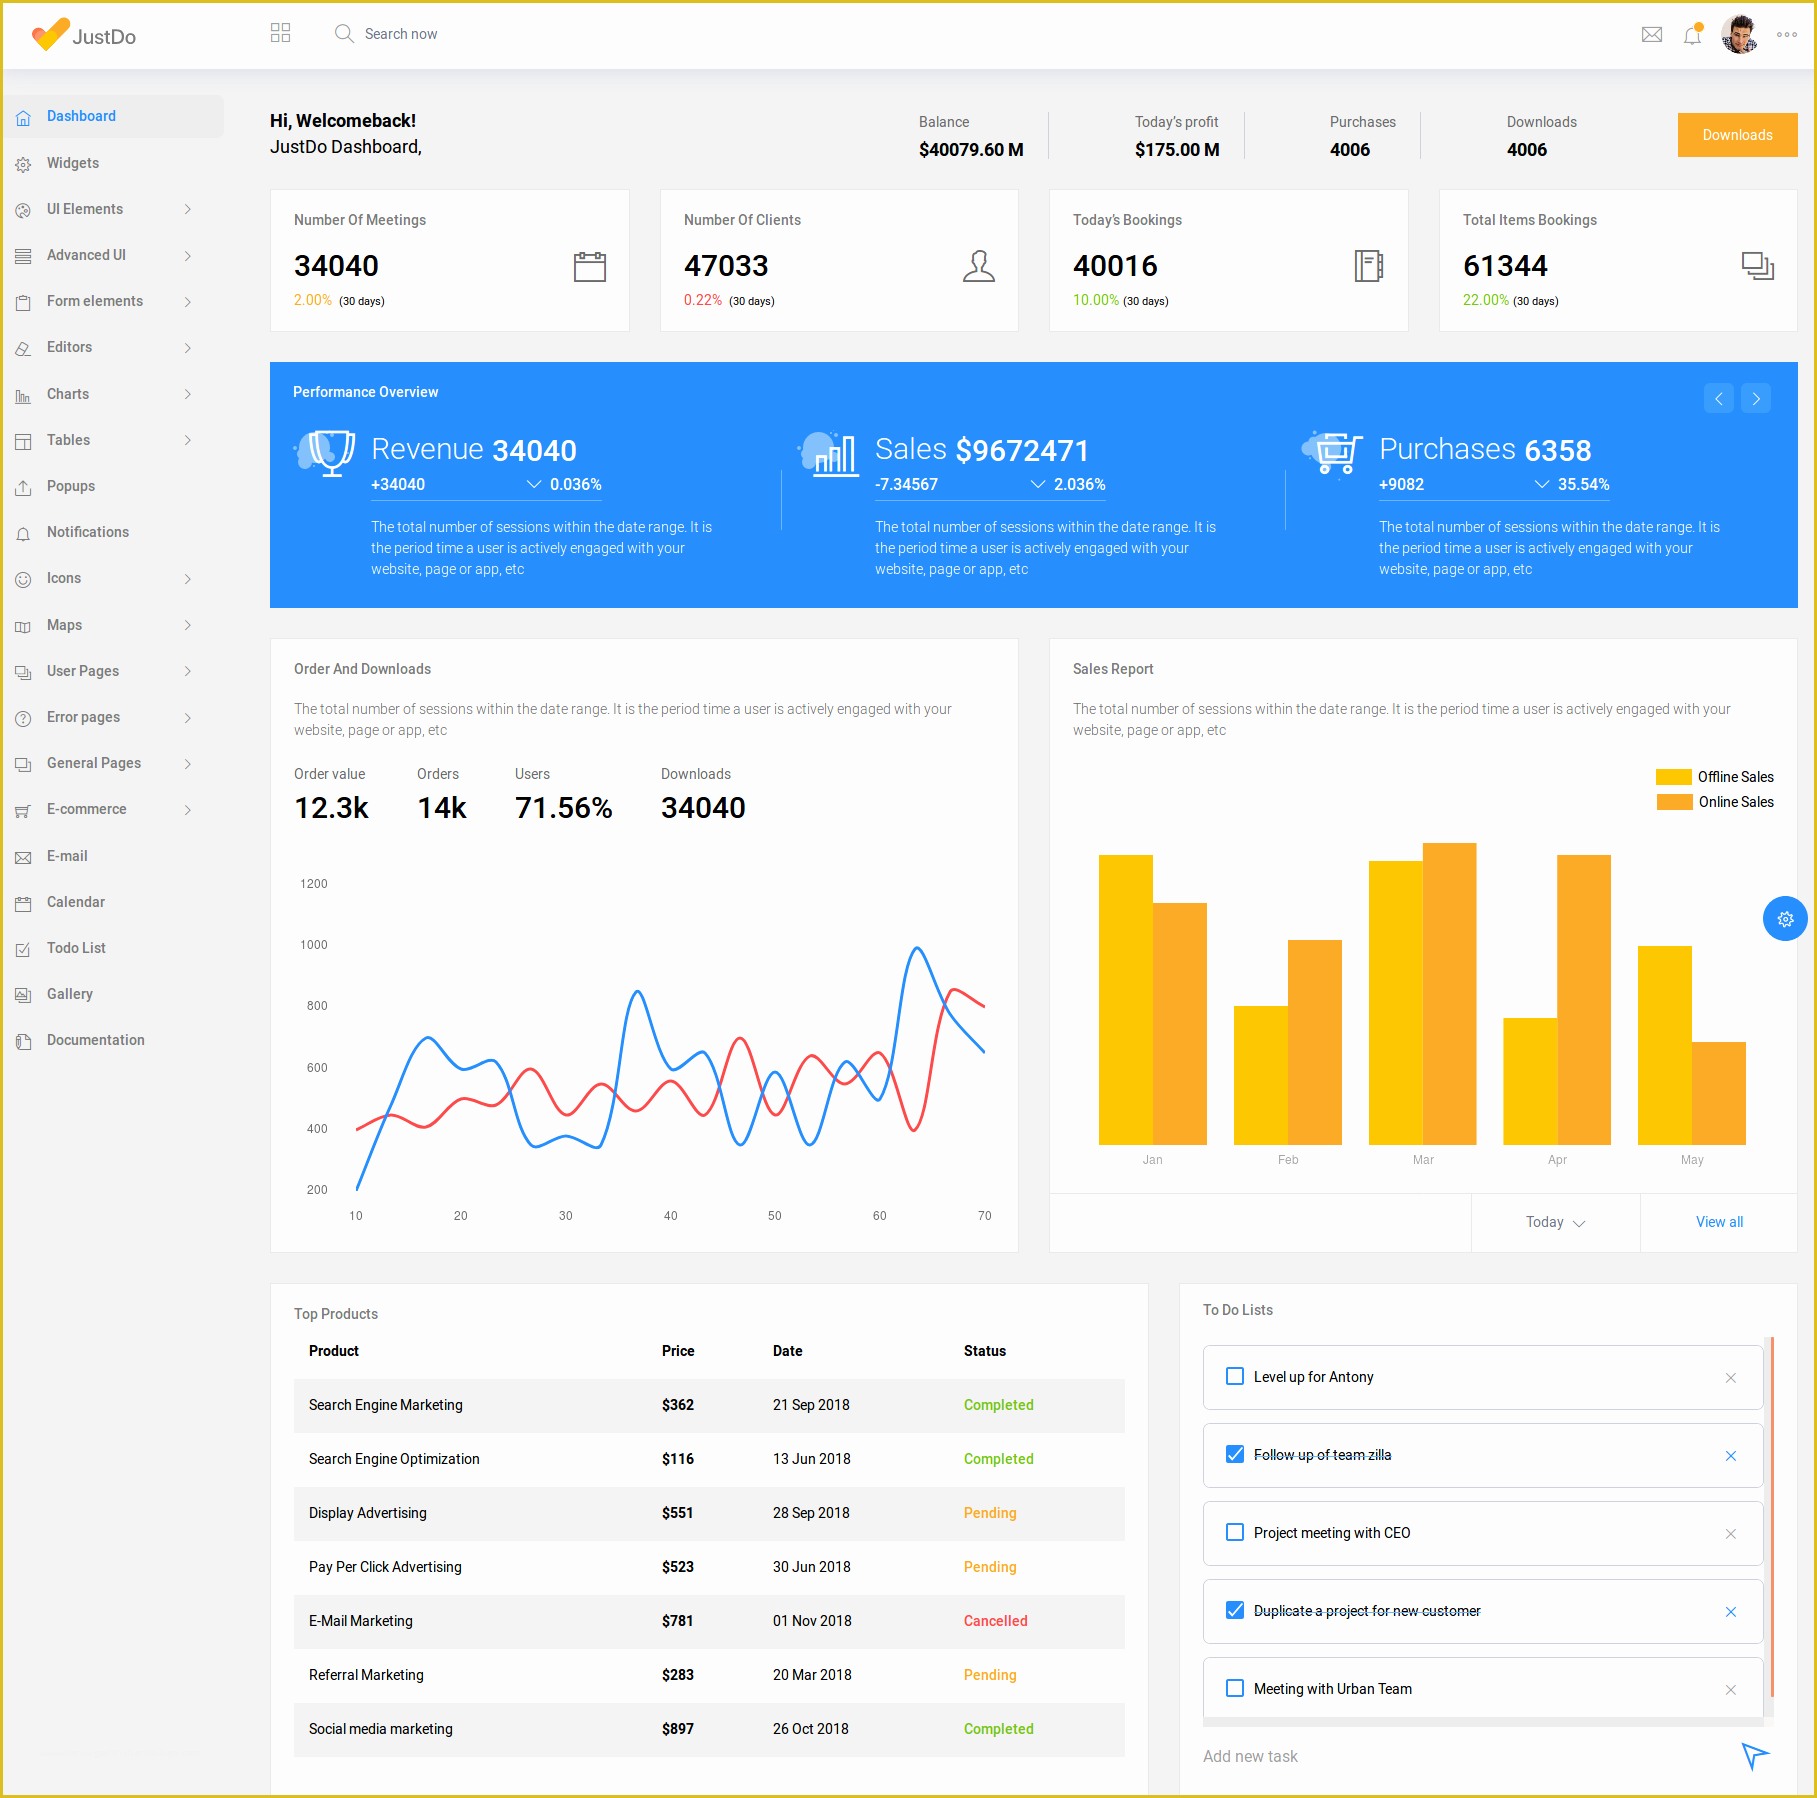Click the bar chart icon beside Sales
Image resolution: width=1817 pixels, height=1798 pixels.
pos(830,453)
